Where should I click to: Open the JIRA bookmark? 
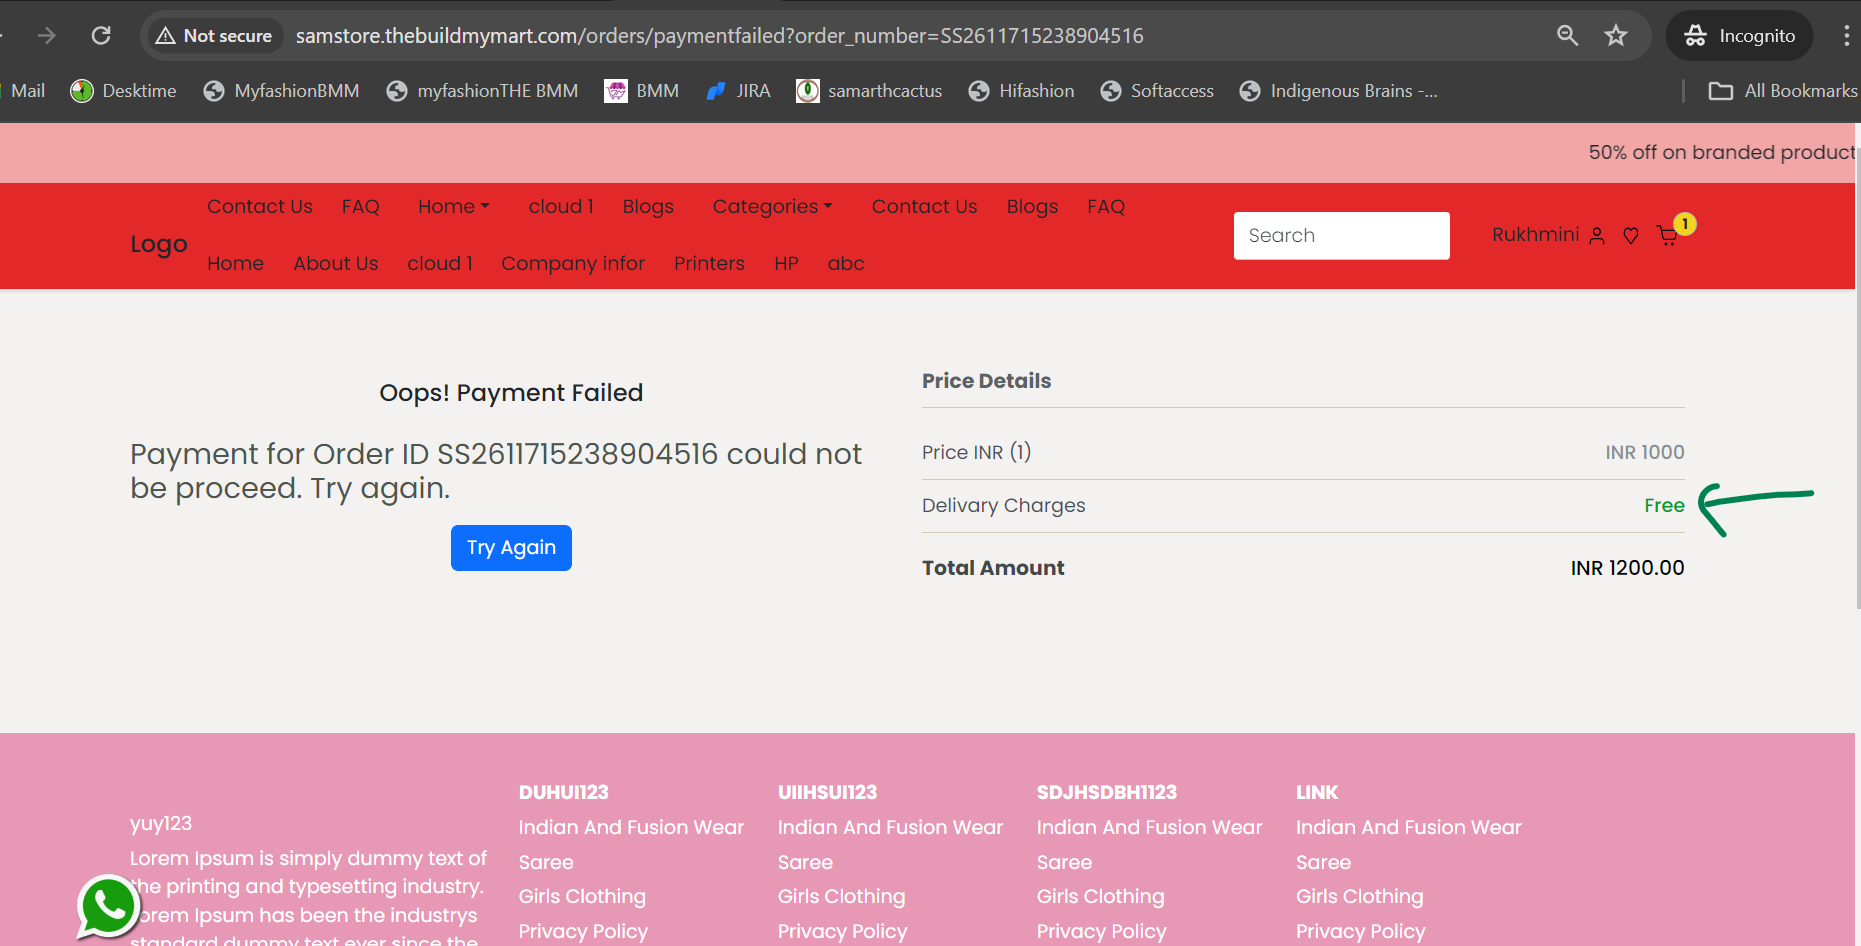pos(738,91)
